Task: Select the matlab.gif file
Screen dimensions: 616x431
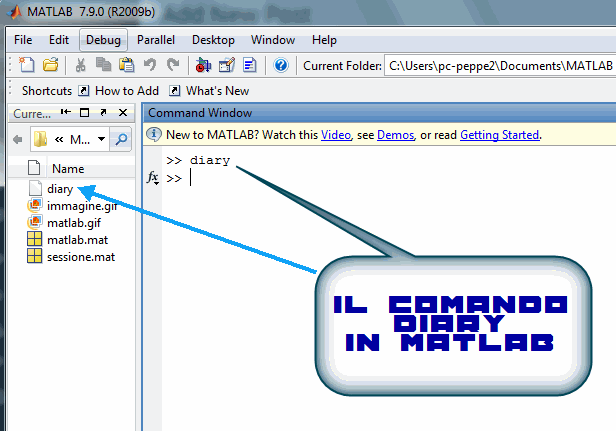Action: tap(74, 223)
